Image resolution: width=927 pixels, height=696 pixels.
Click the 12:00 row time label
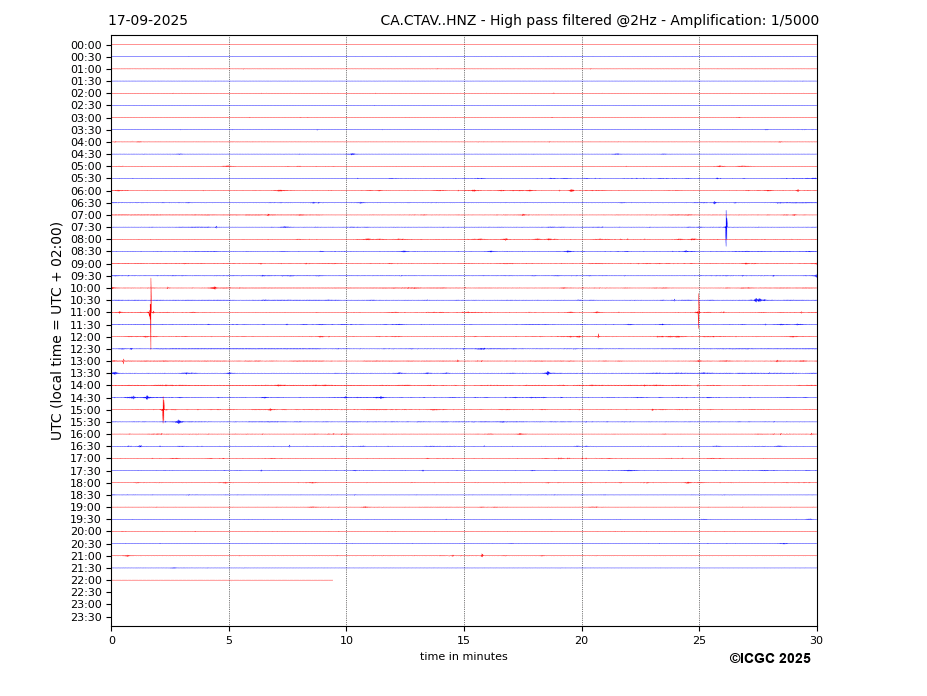pos(86,337)
